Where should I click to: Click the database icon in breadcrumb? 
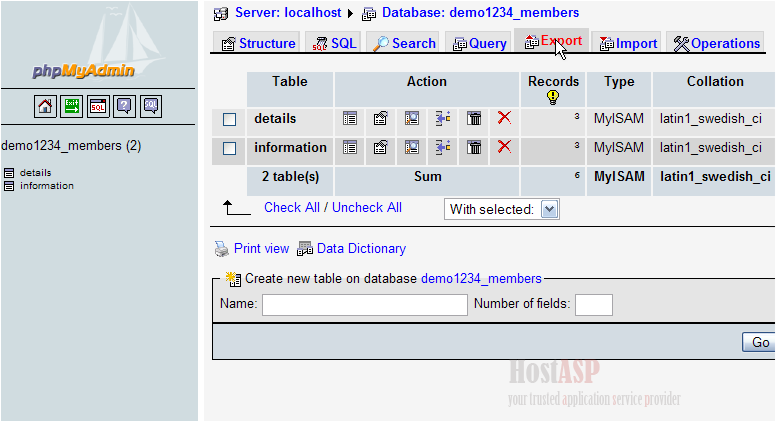coord(369,14)
